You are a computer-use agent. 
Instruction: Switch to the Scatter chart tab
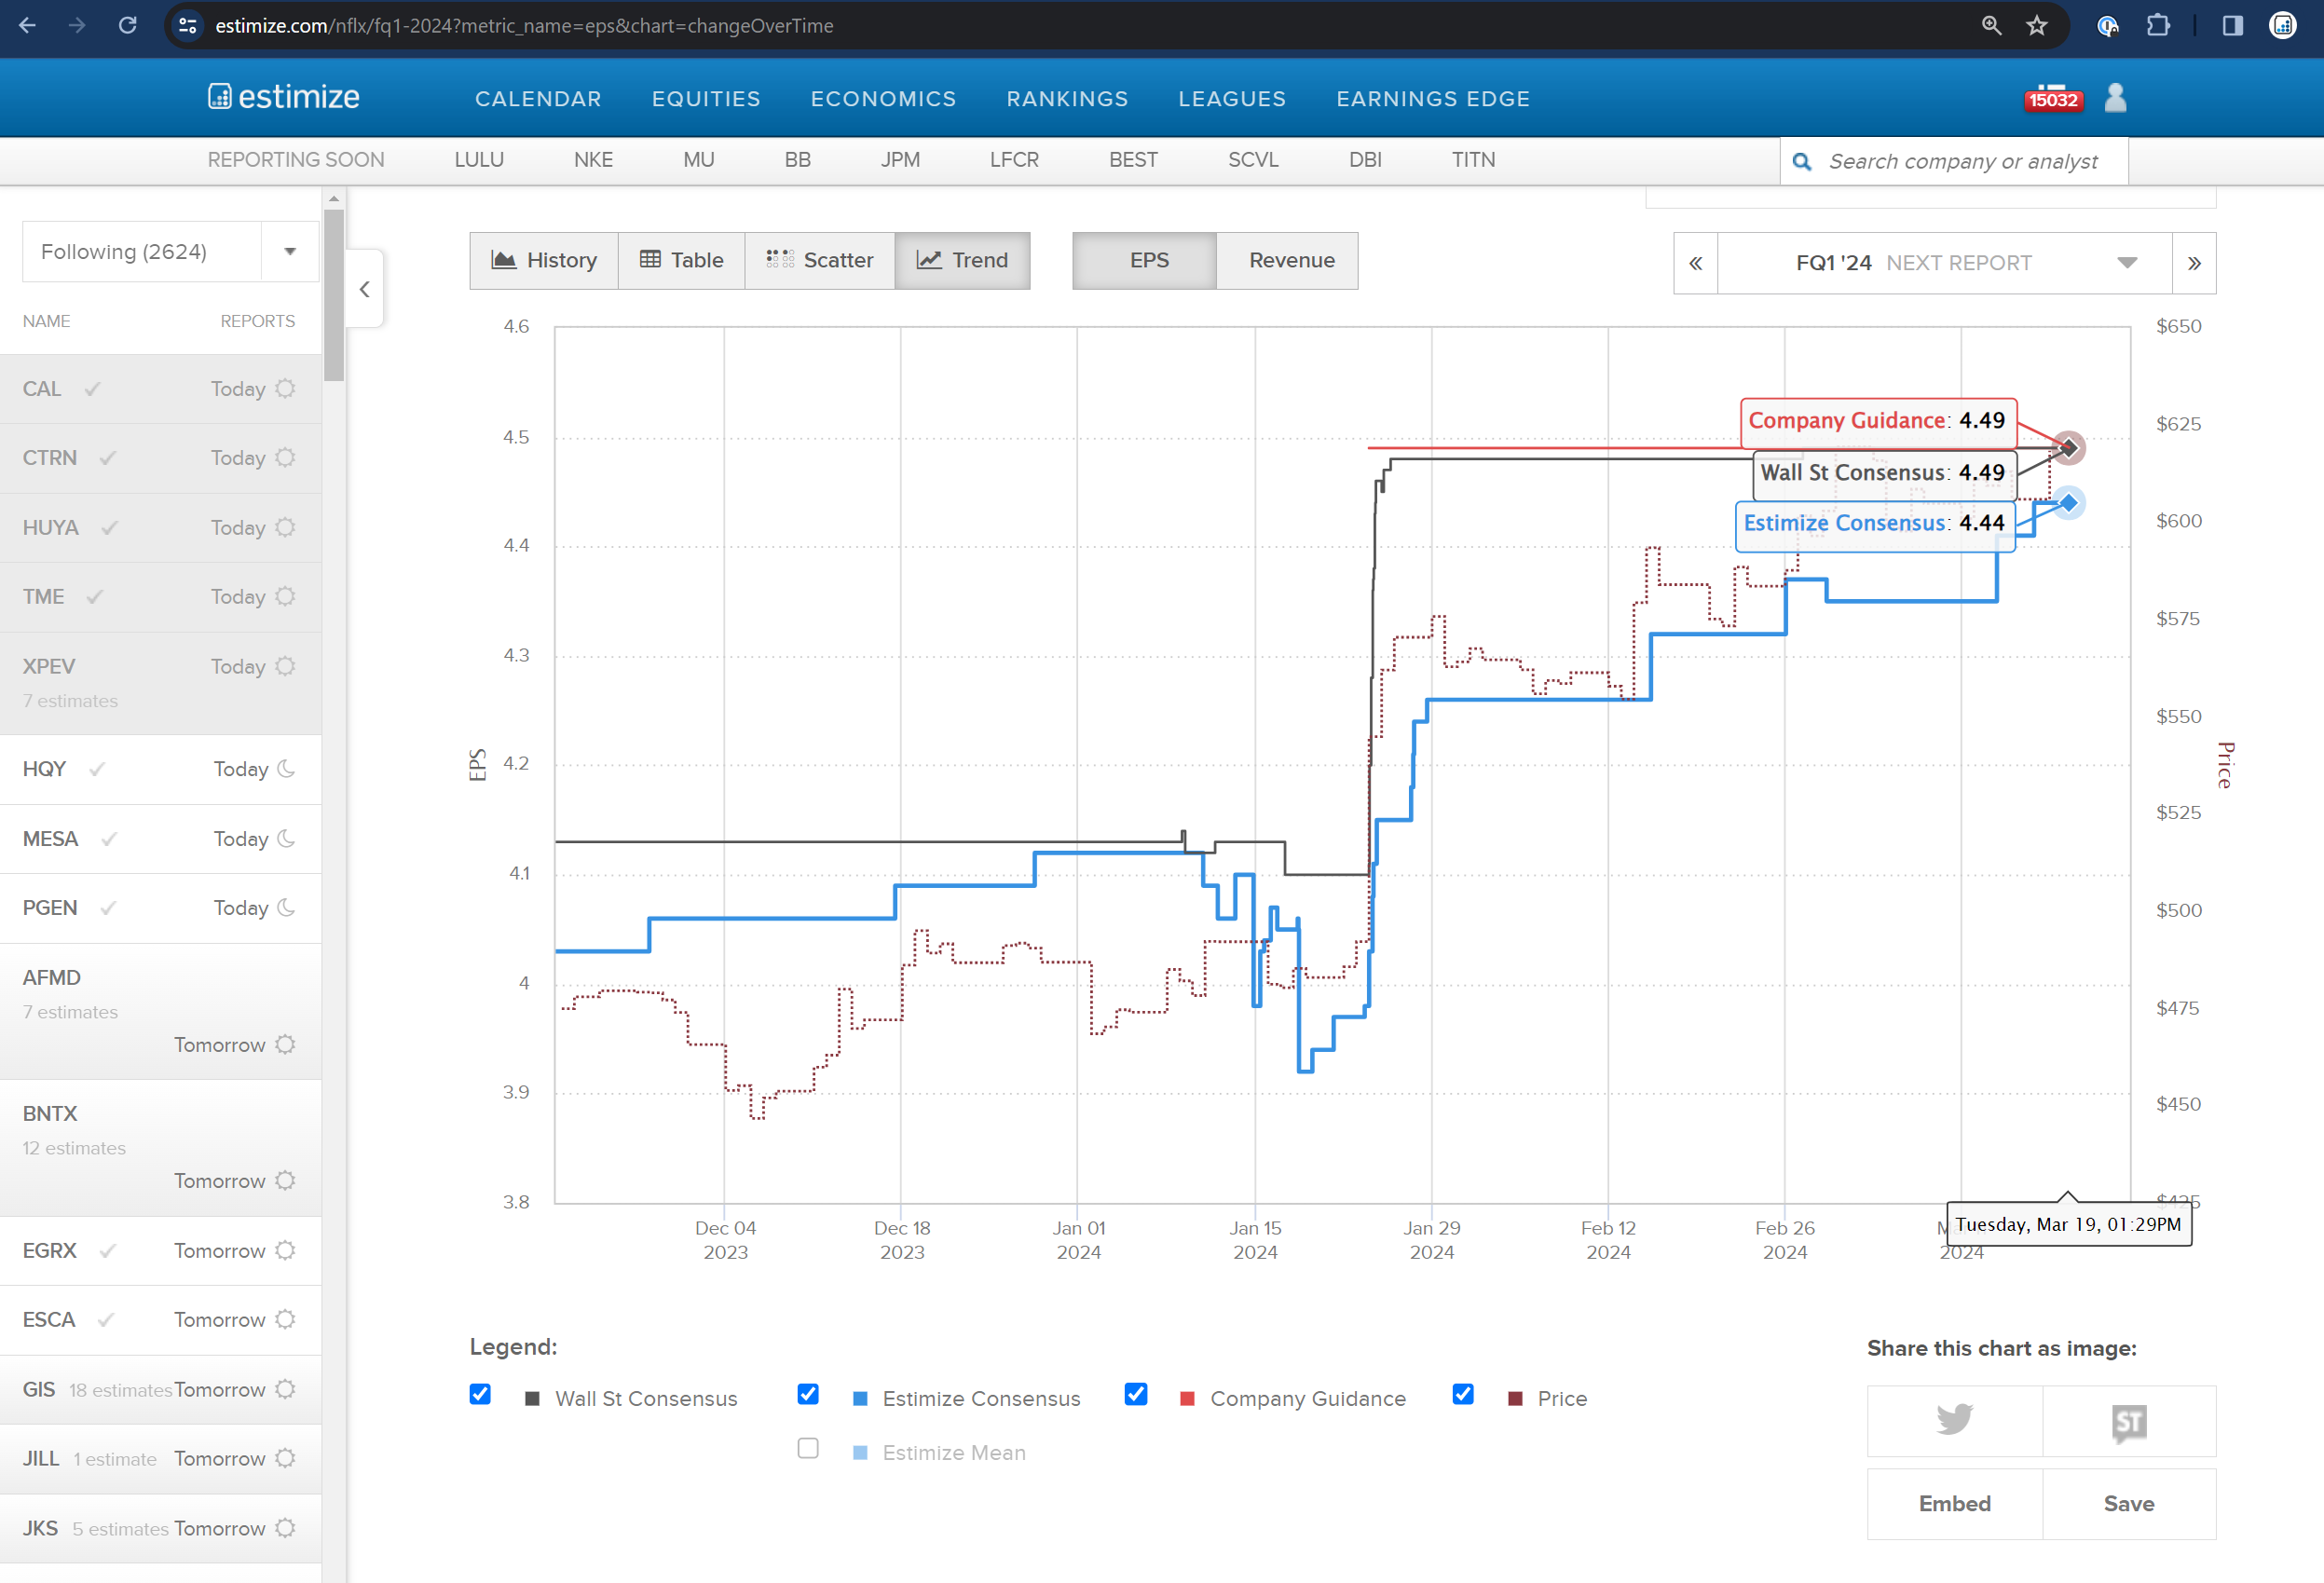pyautogui.click(x=820, y=261)
